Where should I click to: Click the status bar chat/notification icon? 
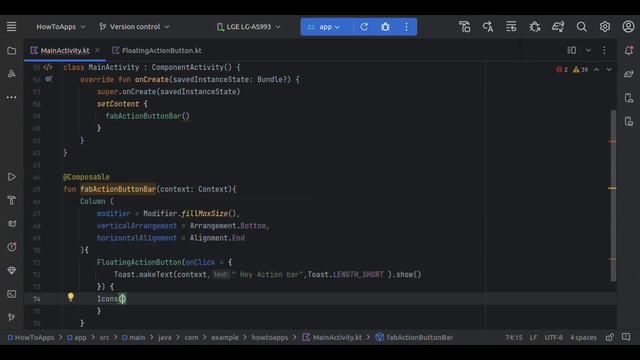click(626, 337)
